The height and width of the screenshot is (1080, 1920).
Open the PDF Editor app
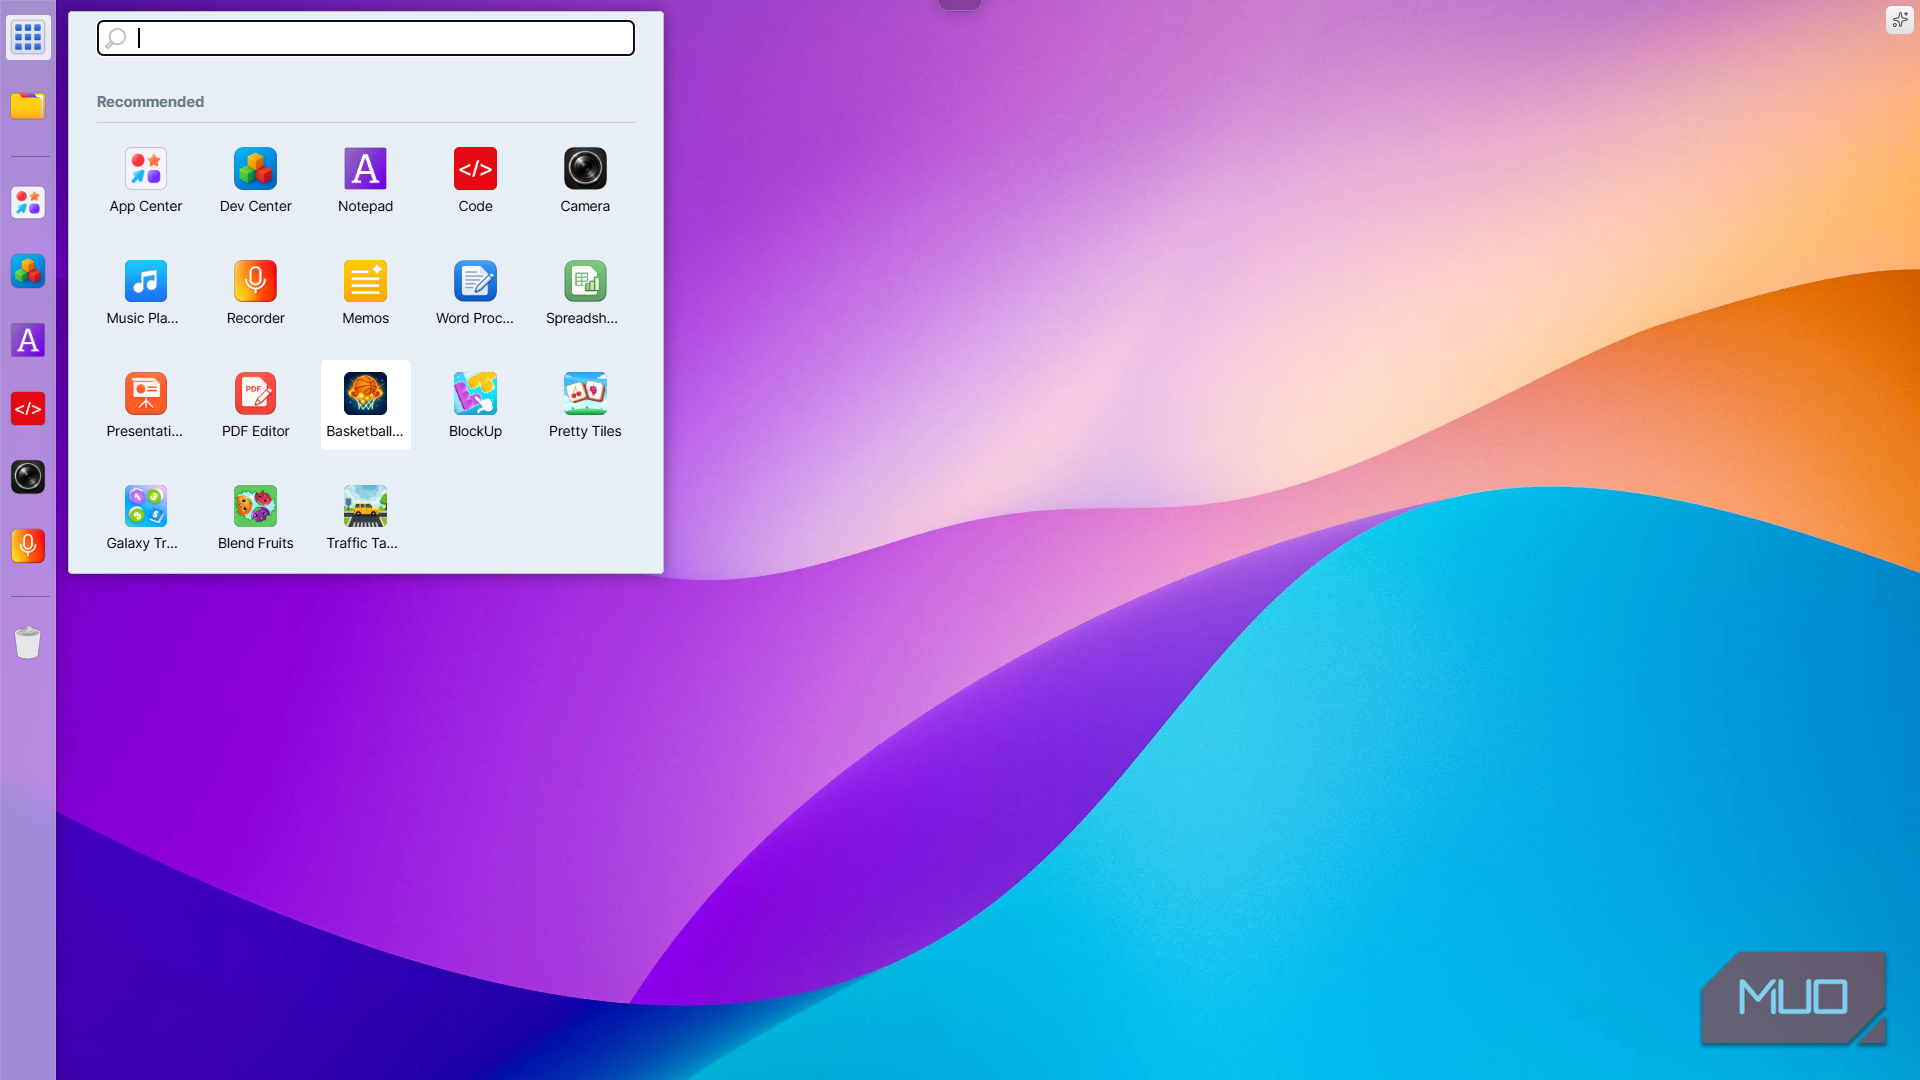click(x=256, y=406)
